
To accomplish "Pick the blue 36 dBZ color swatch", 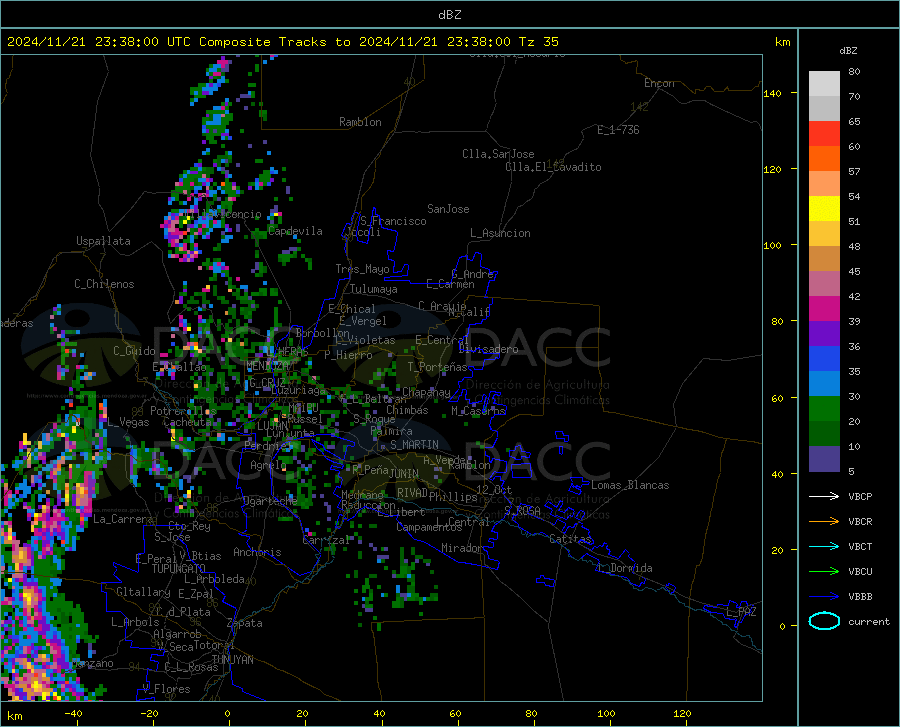I will point(824,359).
